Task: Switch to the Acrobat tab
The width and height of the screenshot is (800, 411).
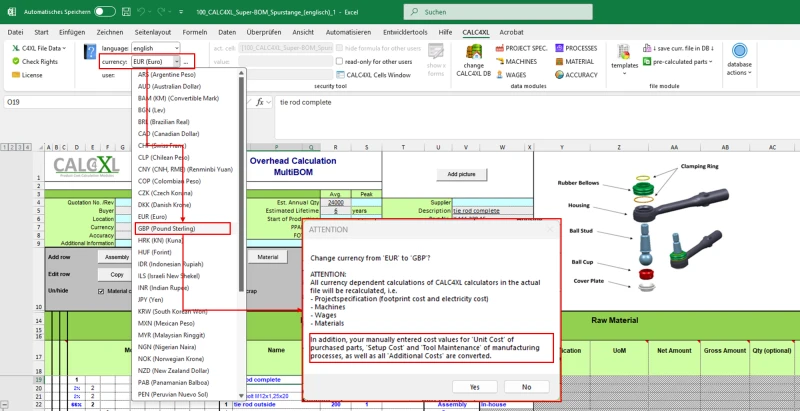Action: click(511, 32)
